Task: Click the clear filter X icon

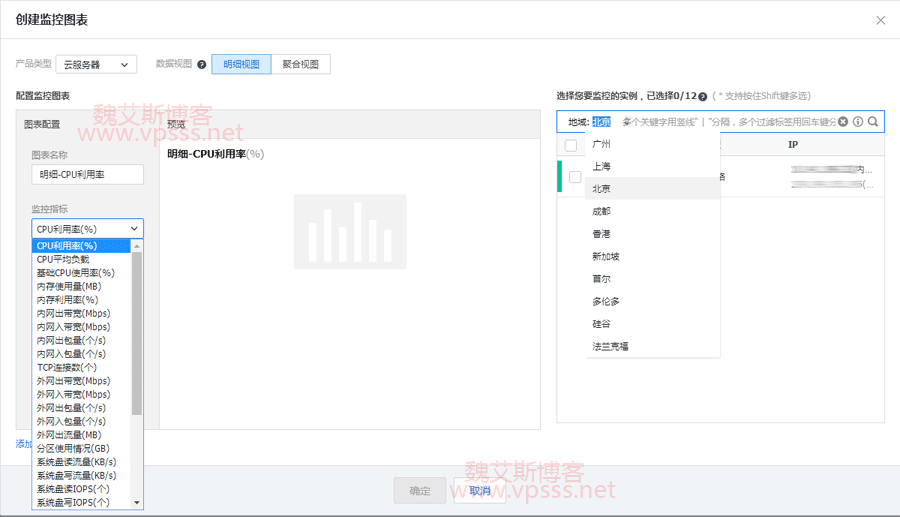Action: tap(843, 122)
